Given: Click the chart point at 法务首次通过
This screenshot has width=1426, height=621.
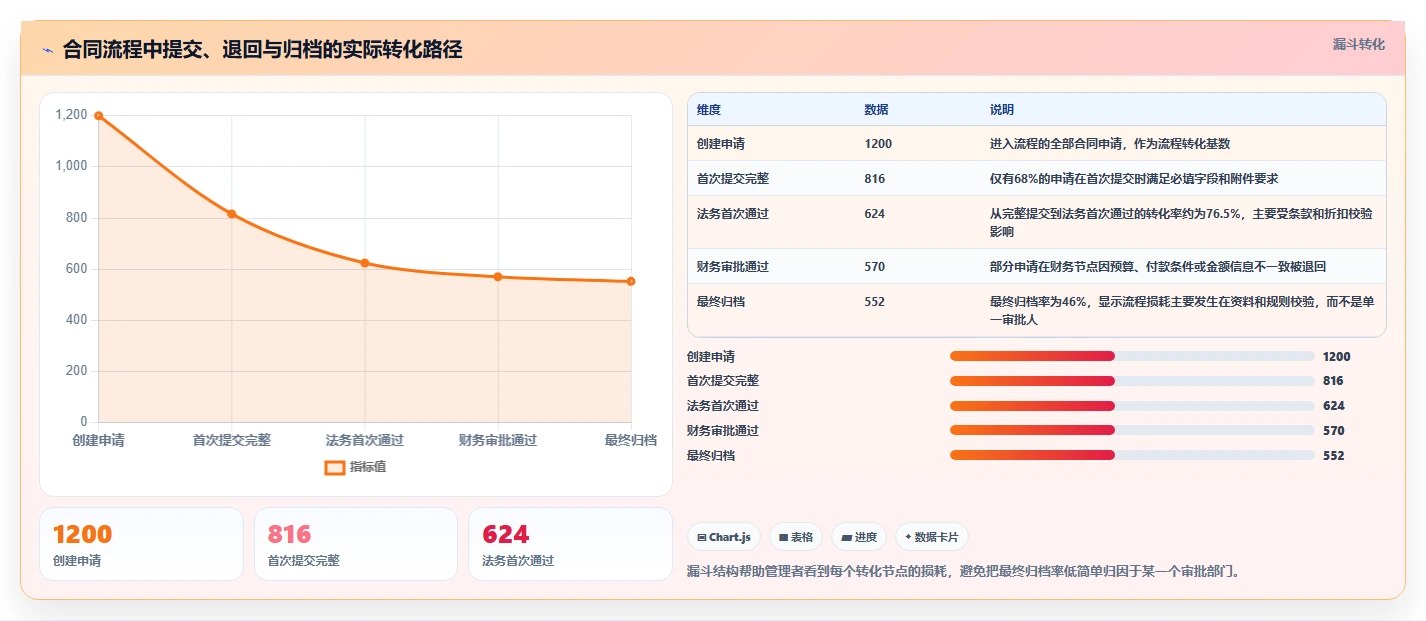Looking at the screenshot, I should pyautogui.click(x=365, y=263).
